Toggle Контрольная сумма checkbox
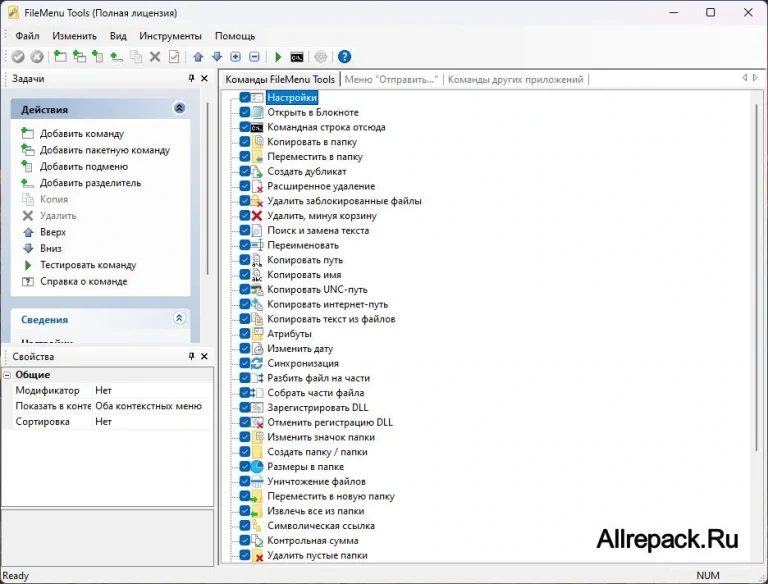The width and height of the screenshot is (768, 584). coord(245,540)
